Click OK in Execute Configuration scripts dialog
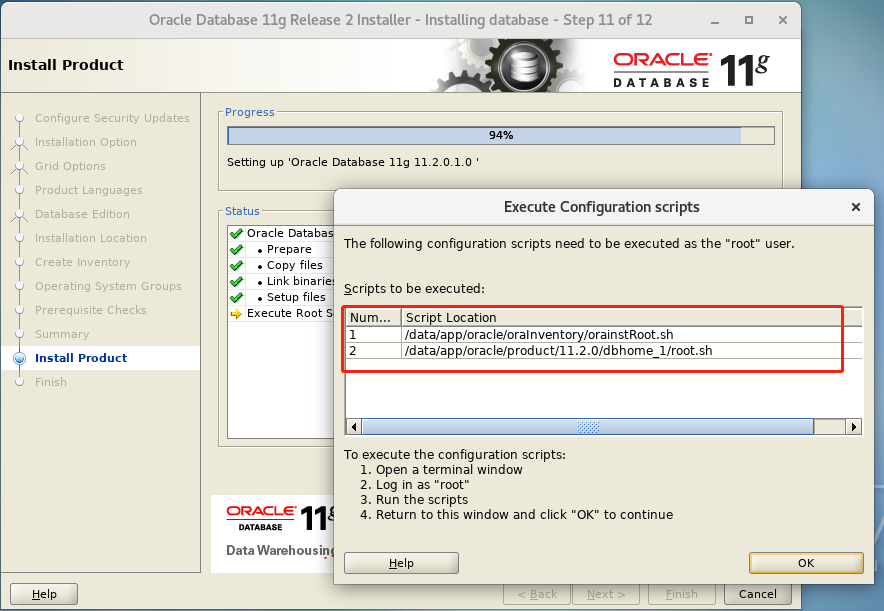The width and height of the screenshot is (884, 611). click(806, 563)
